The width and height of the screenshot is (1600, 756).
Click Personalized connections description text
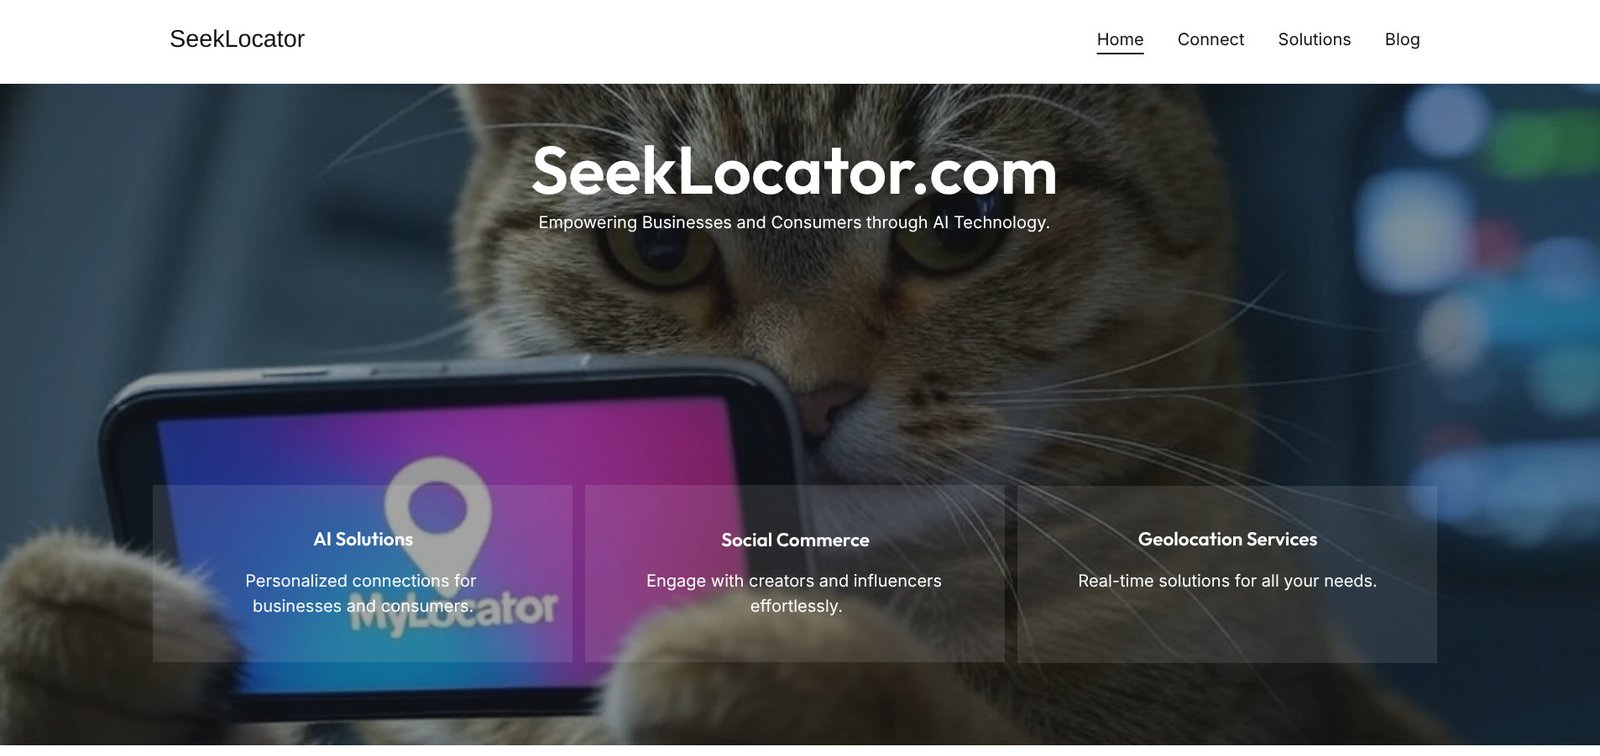362,593
